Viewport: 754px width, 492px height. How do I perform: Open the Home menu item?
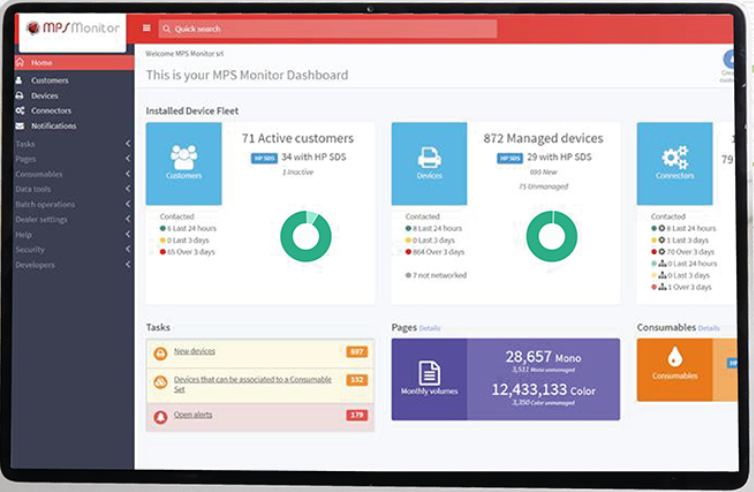(74, 63)
